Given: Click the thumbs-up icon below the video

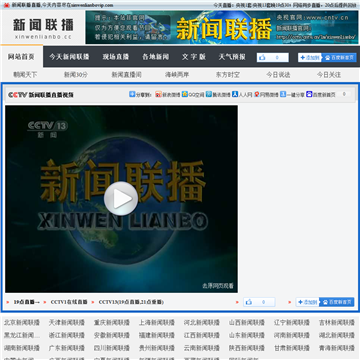Looking at the screenshot, I should [x=248, y=302].
